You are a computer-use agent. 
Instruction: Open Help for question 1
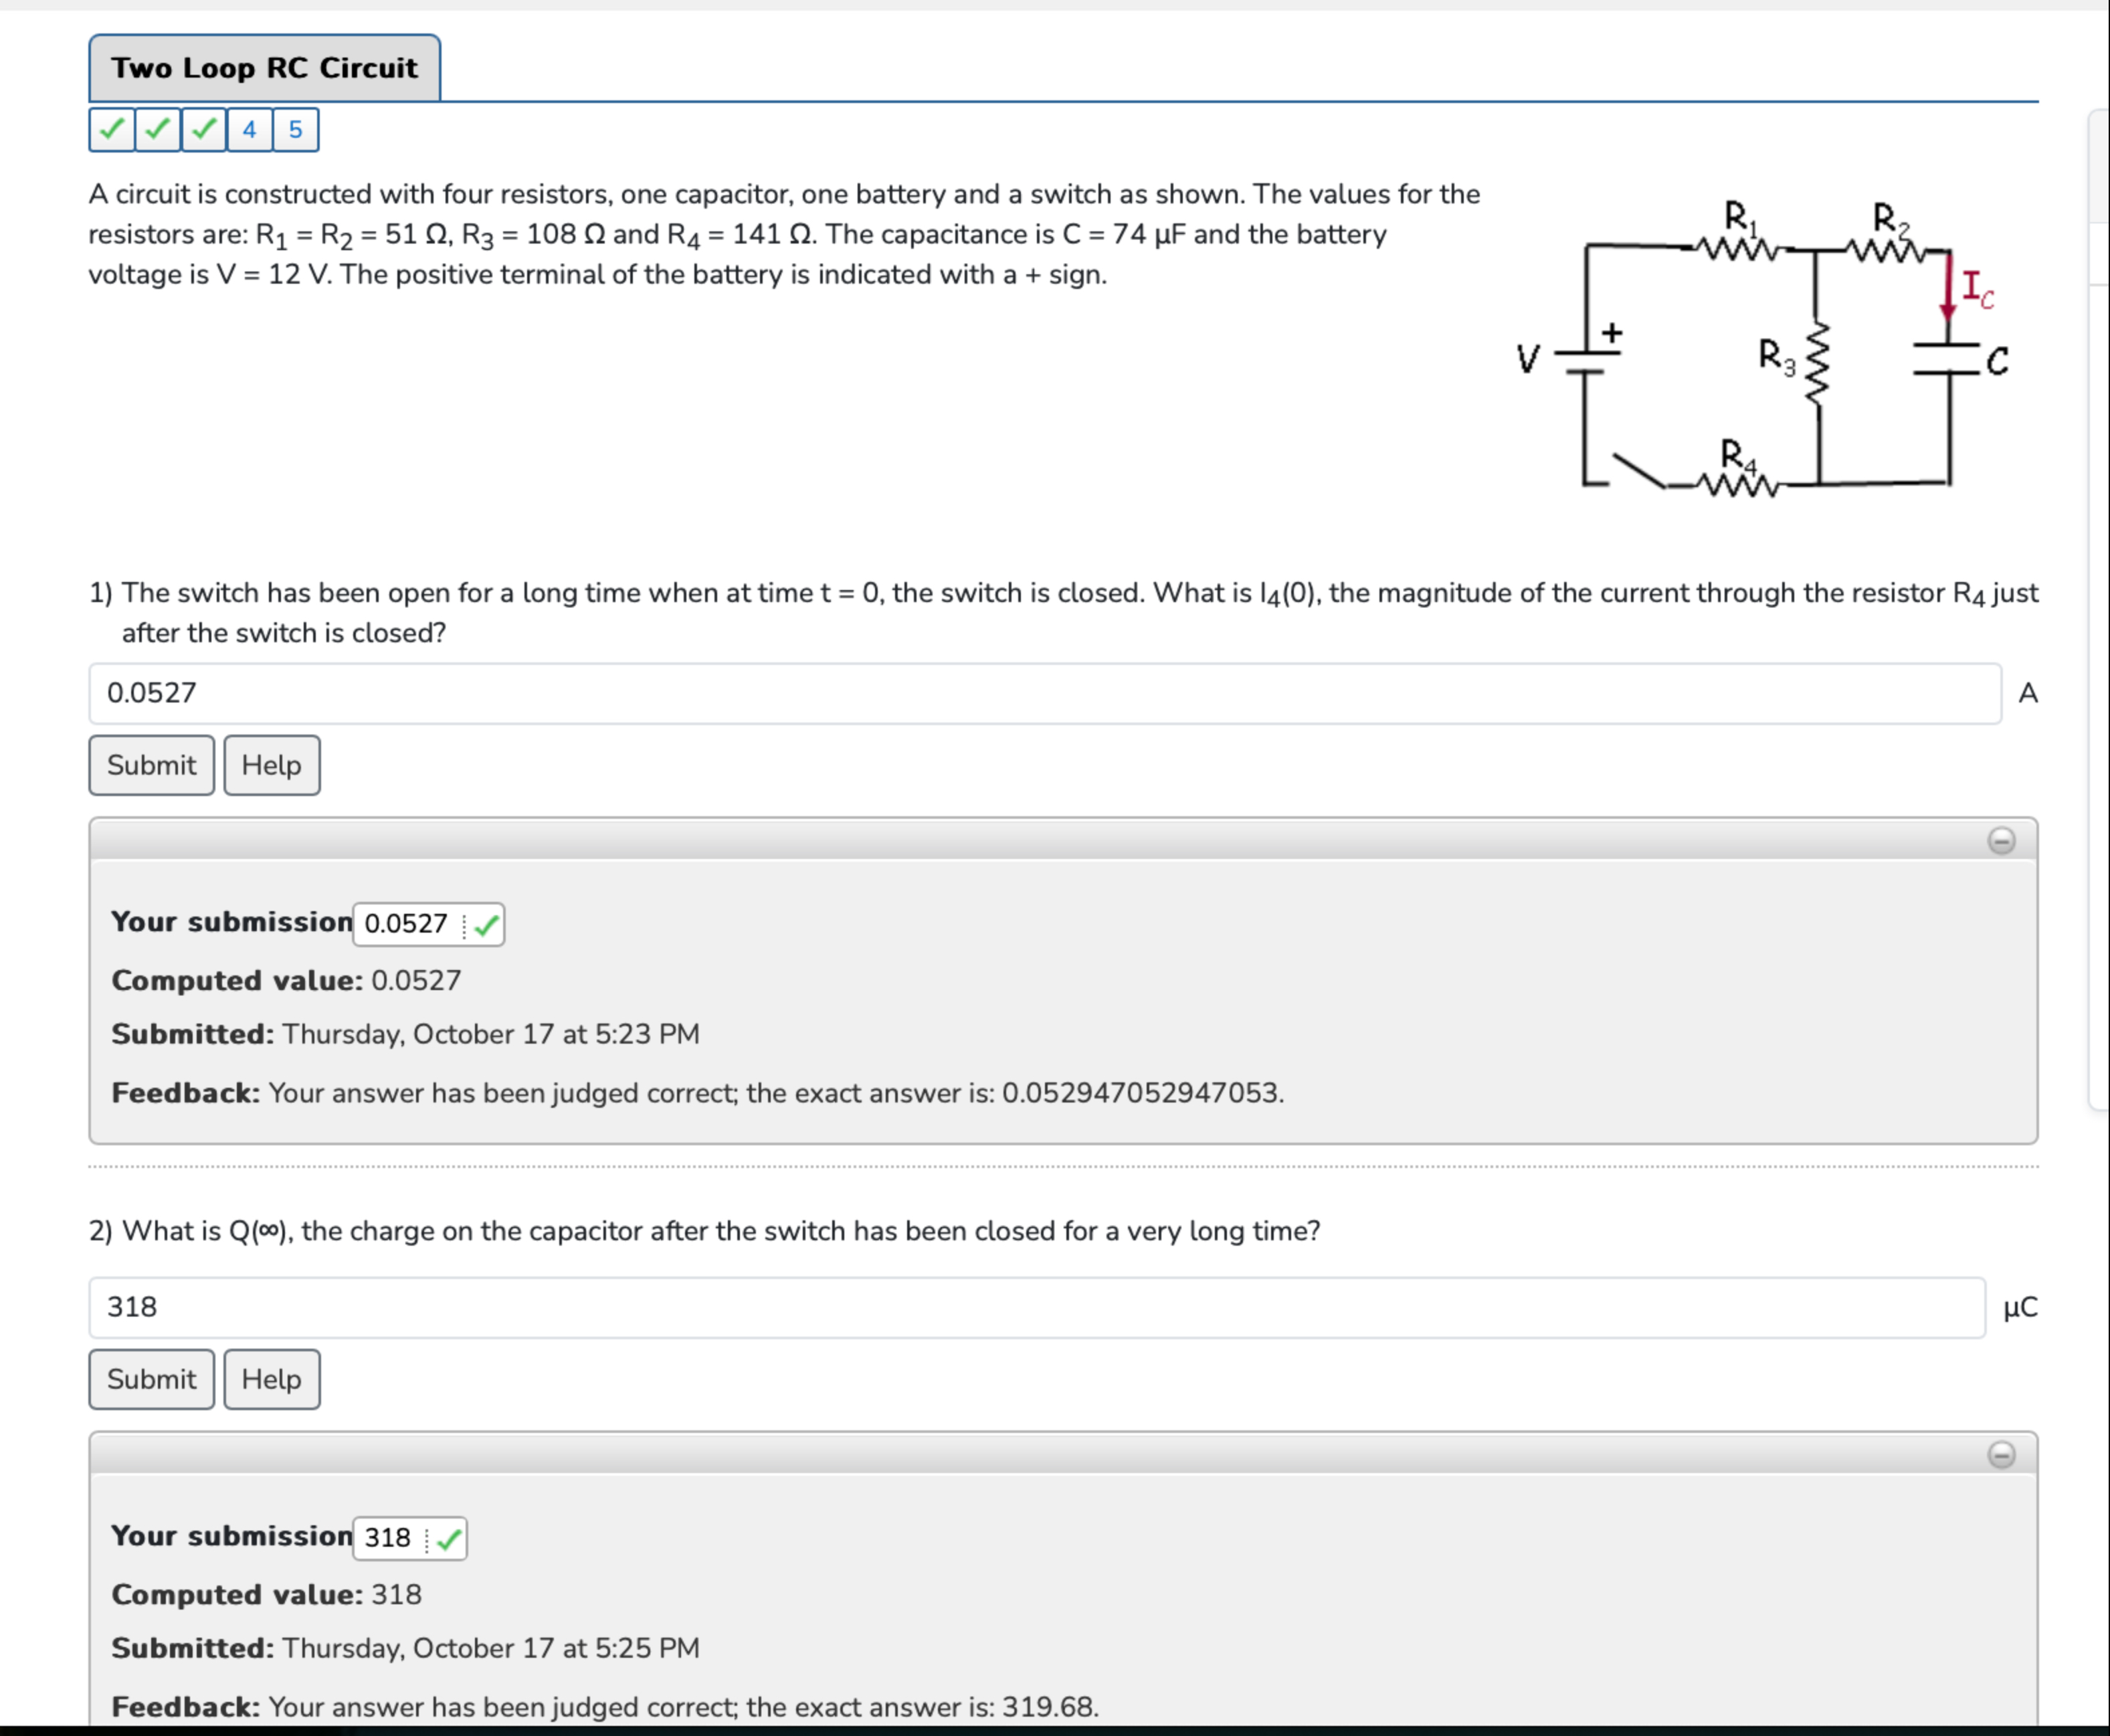(271, 766)
